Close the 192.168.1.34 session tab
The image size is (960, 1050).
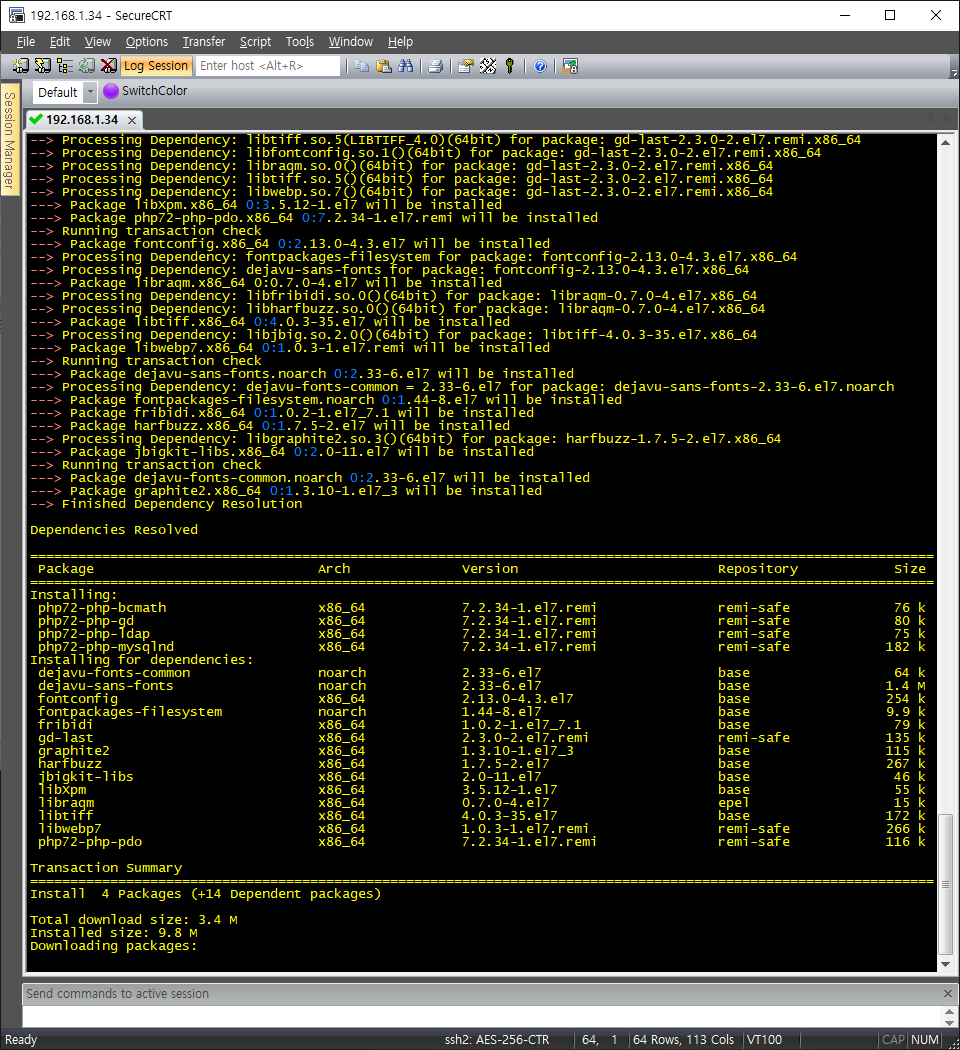[x=132, y=120]
